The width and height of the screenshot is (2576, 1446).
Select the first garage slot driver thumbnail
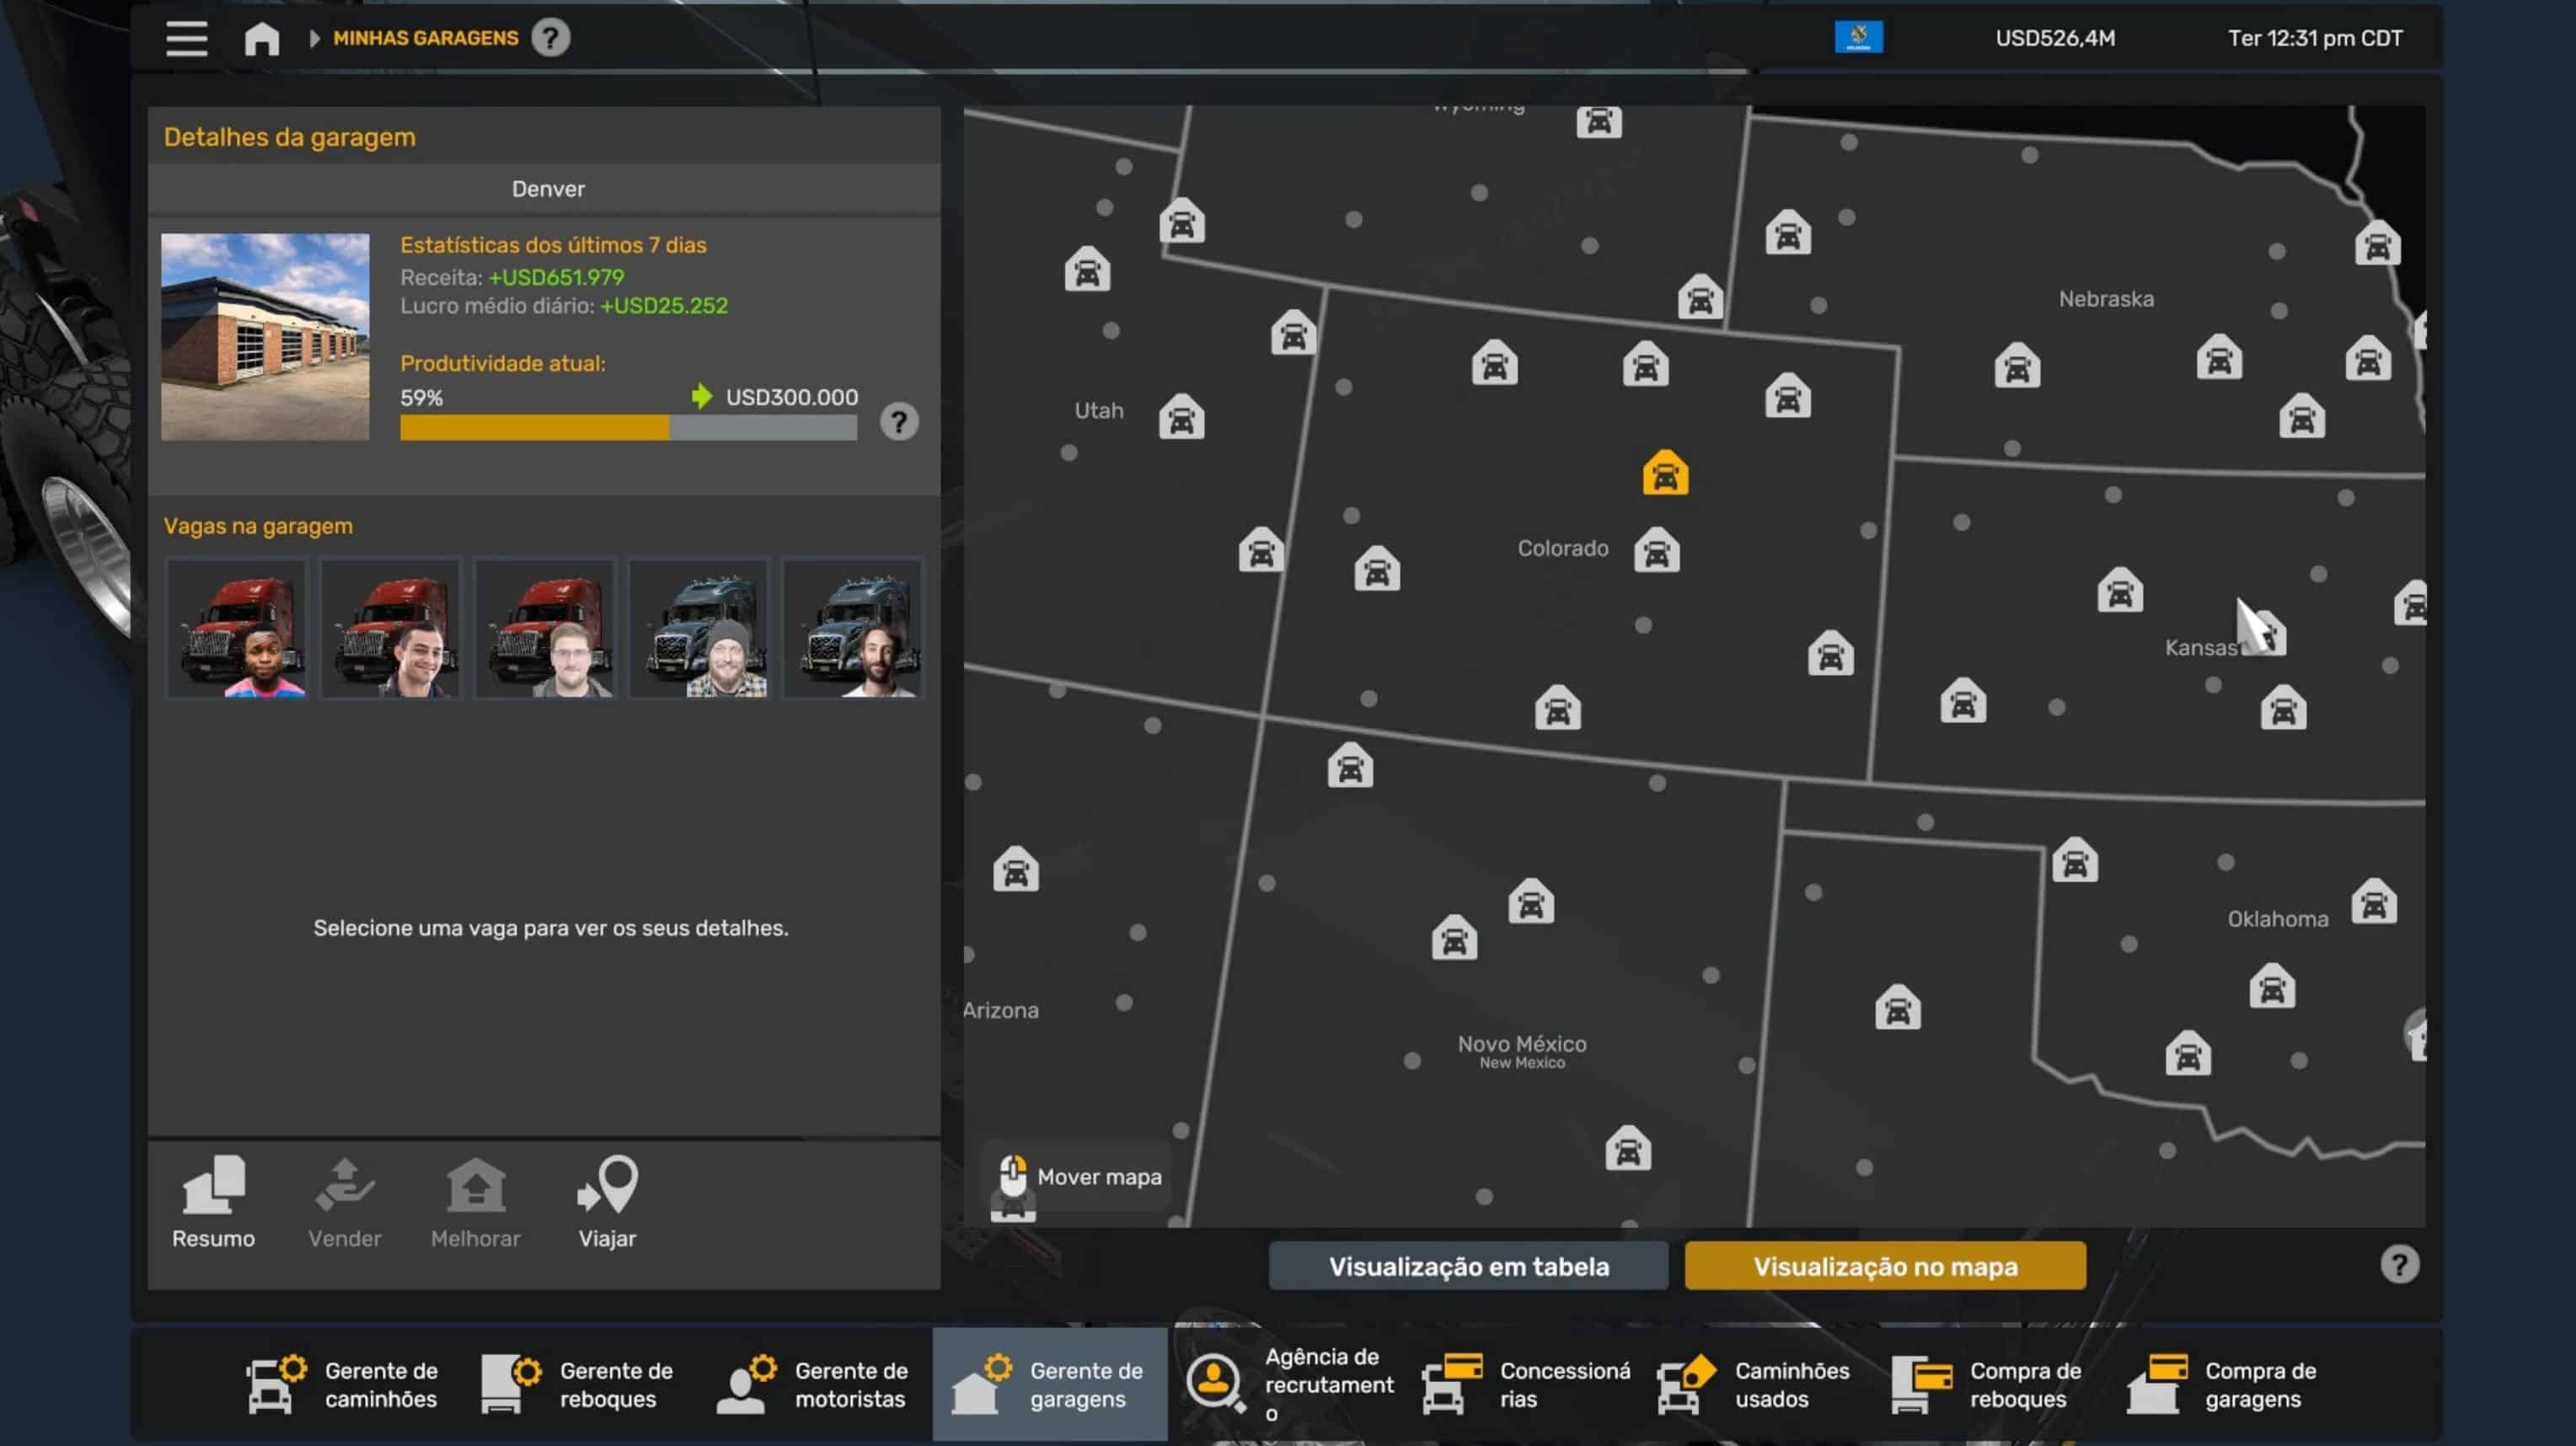[x=237, y=628]
